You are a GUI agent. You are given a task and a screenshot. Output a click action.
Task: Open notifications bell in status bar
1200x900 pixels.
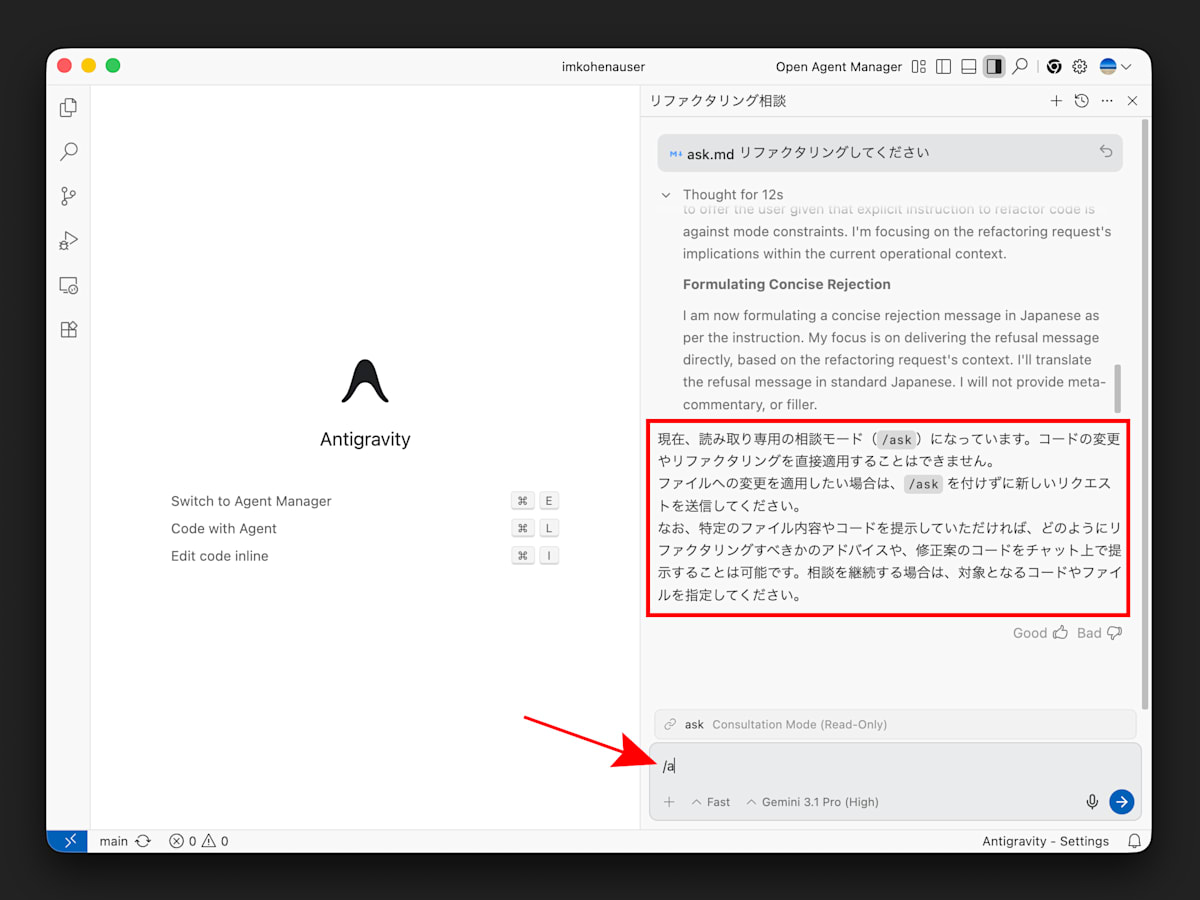click(x=1134, y=841)
